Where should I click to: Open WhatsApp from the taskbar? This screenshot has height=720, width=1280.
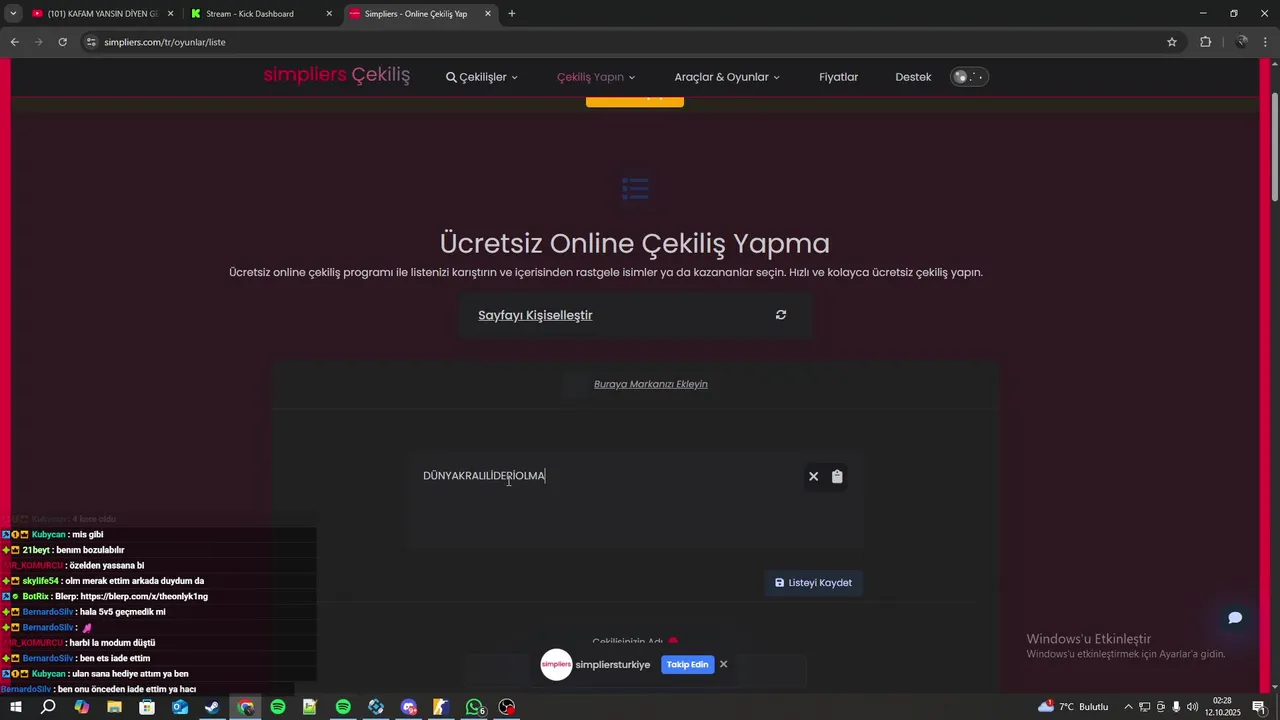(x=474, y=707)
